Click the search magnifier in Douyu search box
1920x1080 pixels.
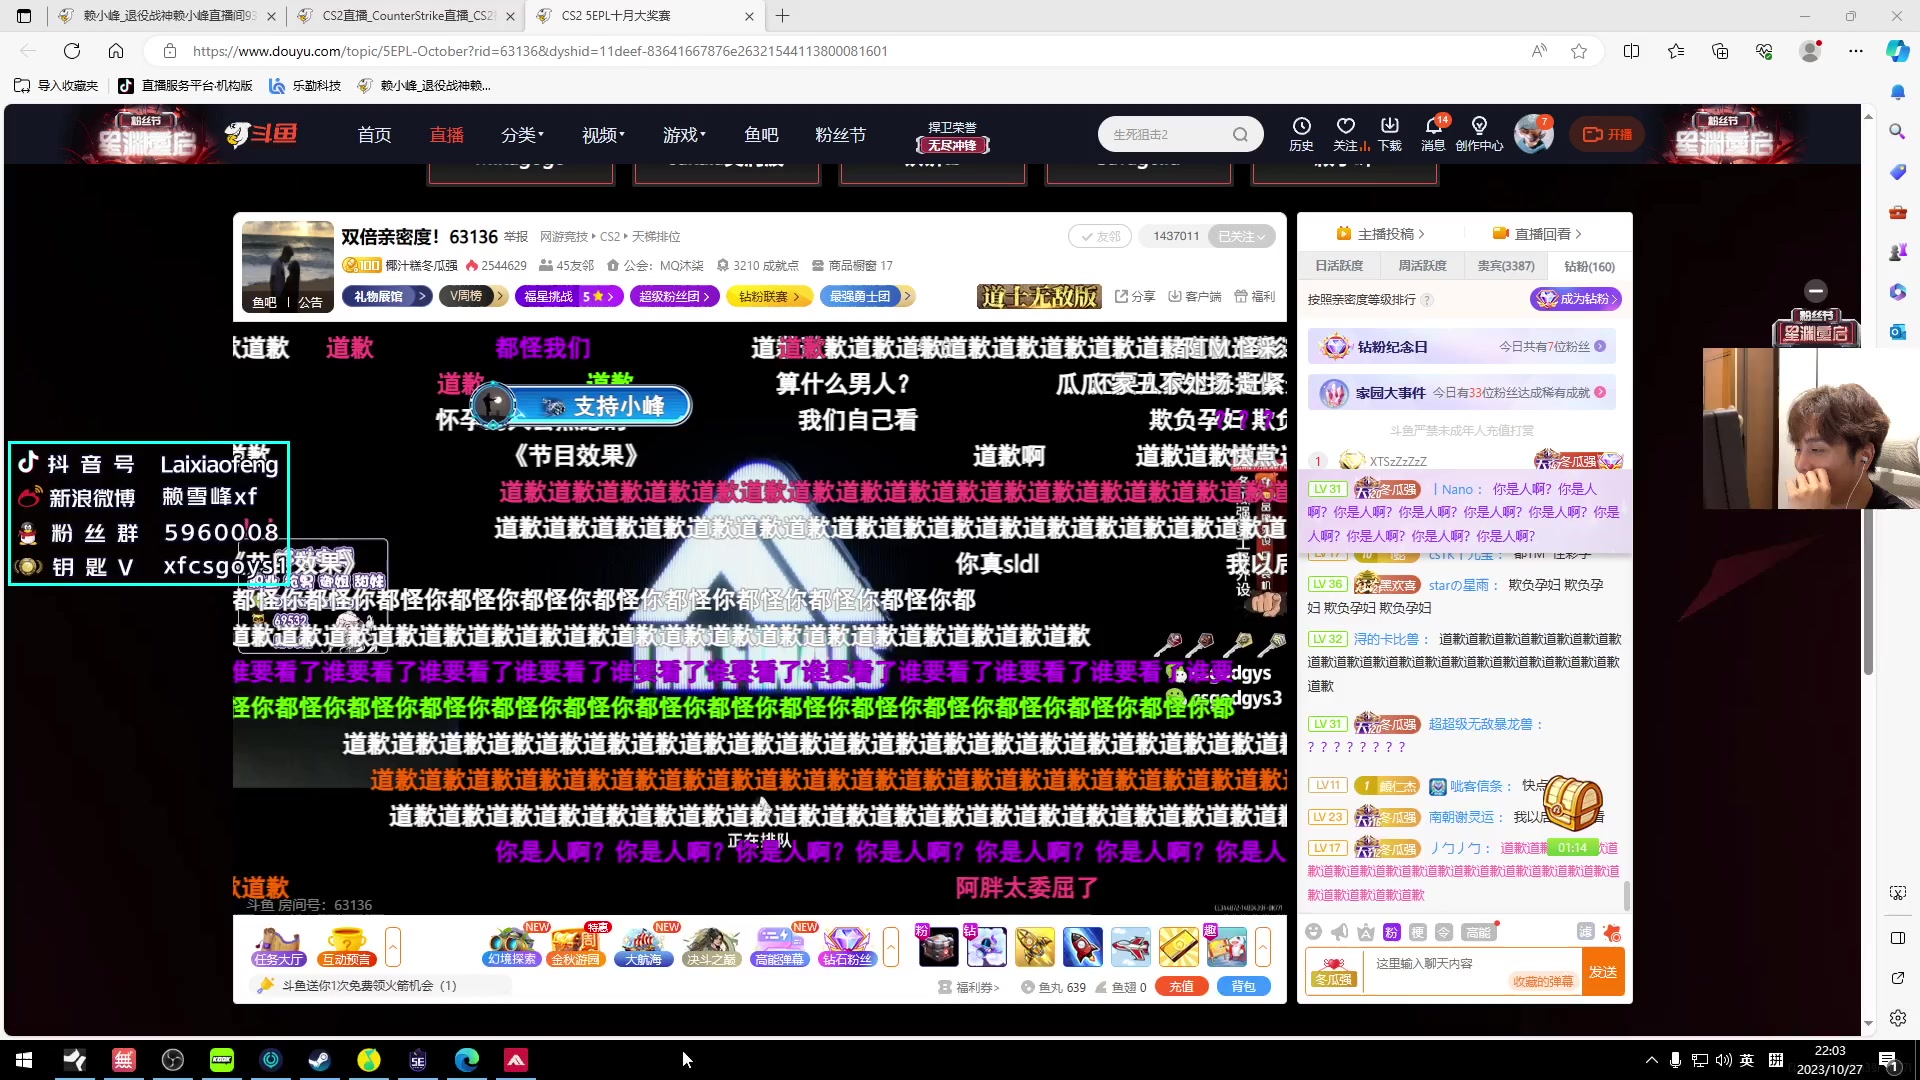pos(1240,134)
